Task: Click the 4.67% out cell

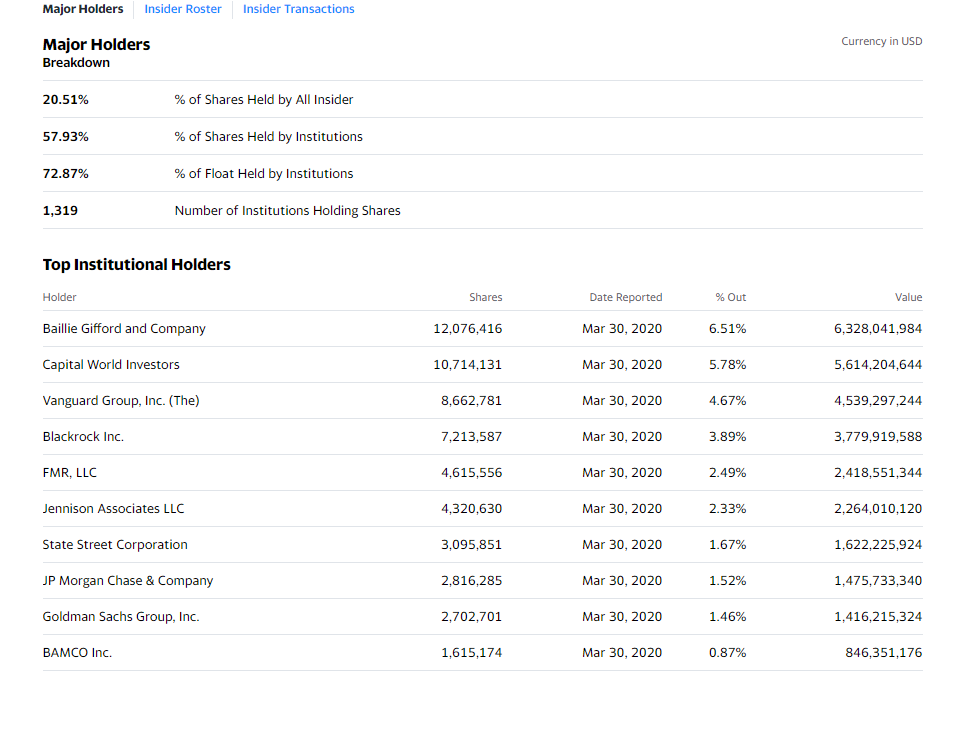Action: 728,401
